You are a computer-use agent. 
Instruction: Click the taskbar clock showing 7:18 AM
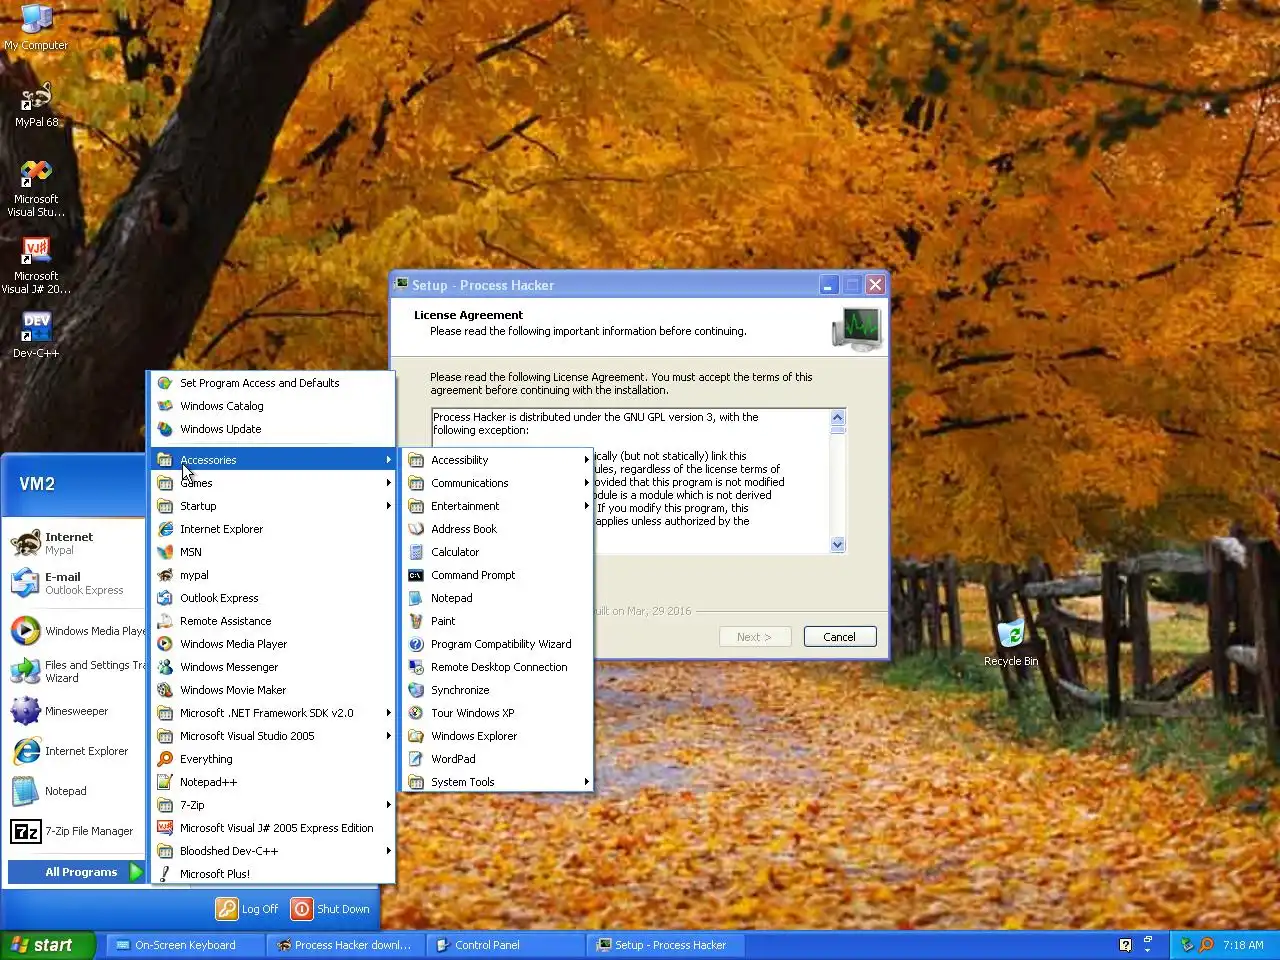coord(1243,945)
